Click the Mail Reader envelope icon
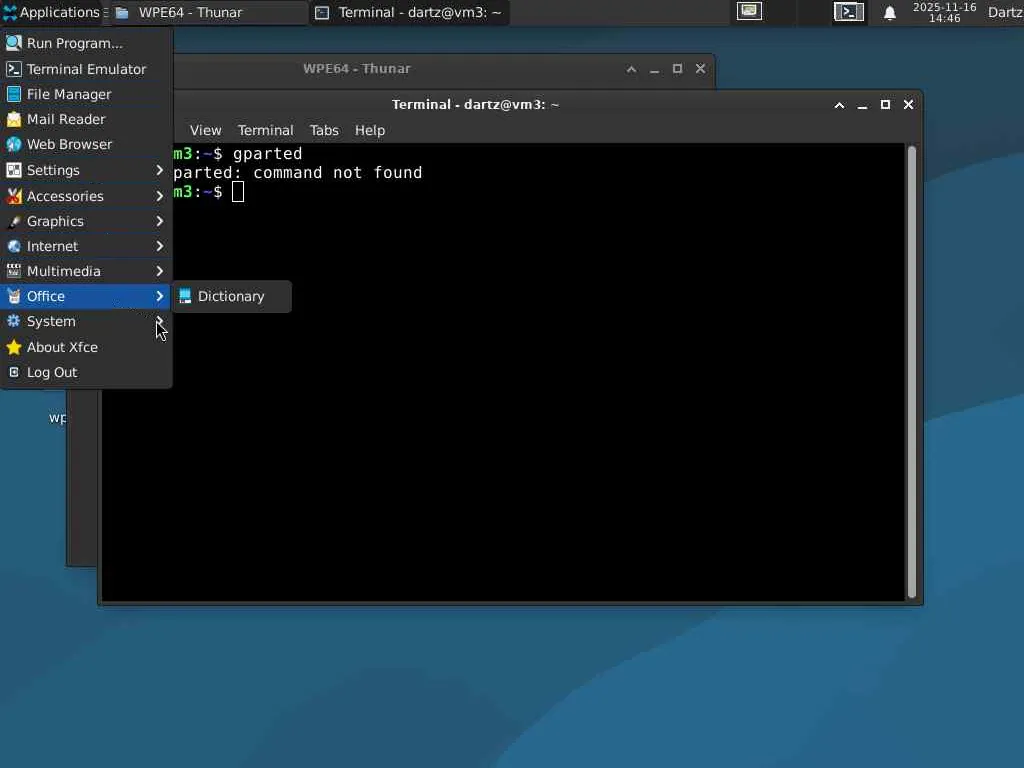Screen dimensions: 1024x768 (x=14, y=119)
